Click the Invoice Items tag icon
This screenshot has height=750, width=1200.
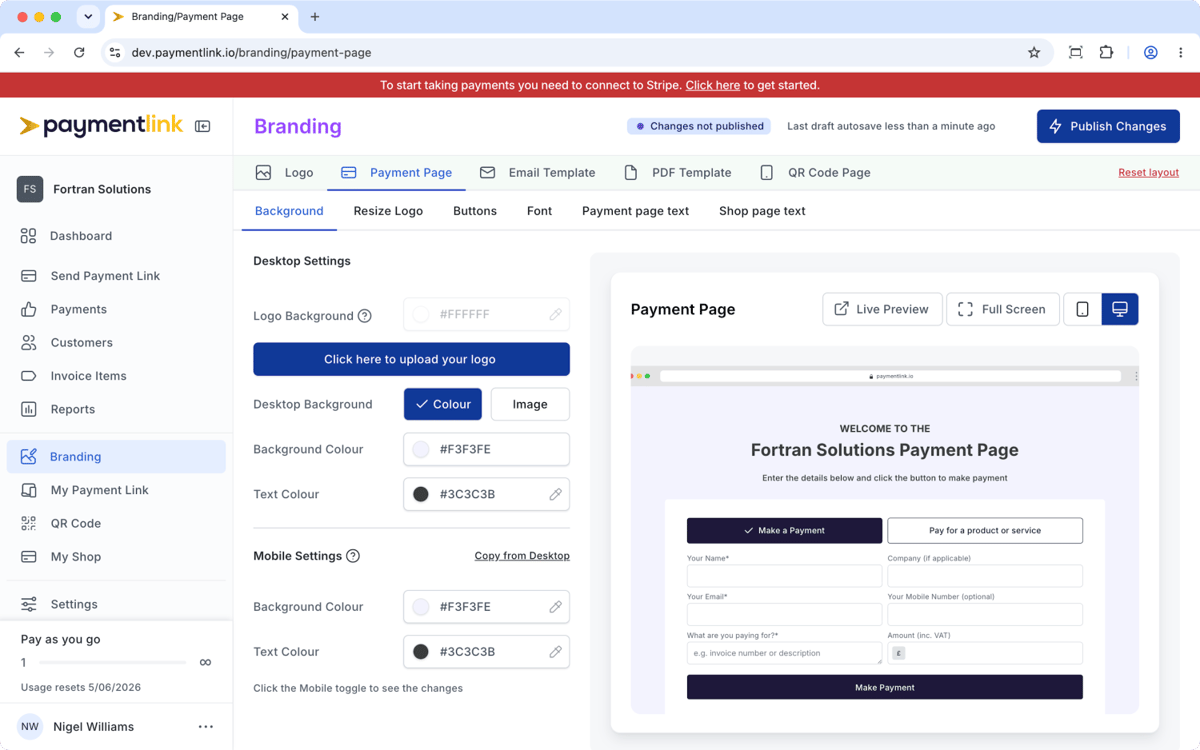click(x=29, y=376)
